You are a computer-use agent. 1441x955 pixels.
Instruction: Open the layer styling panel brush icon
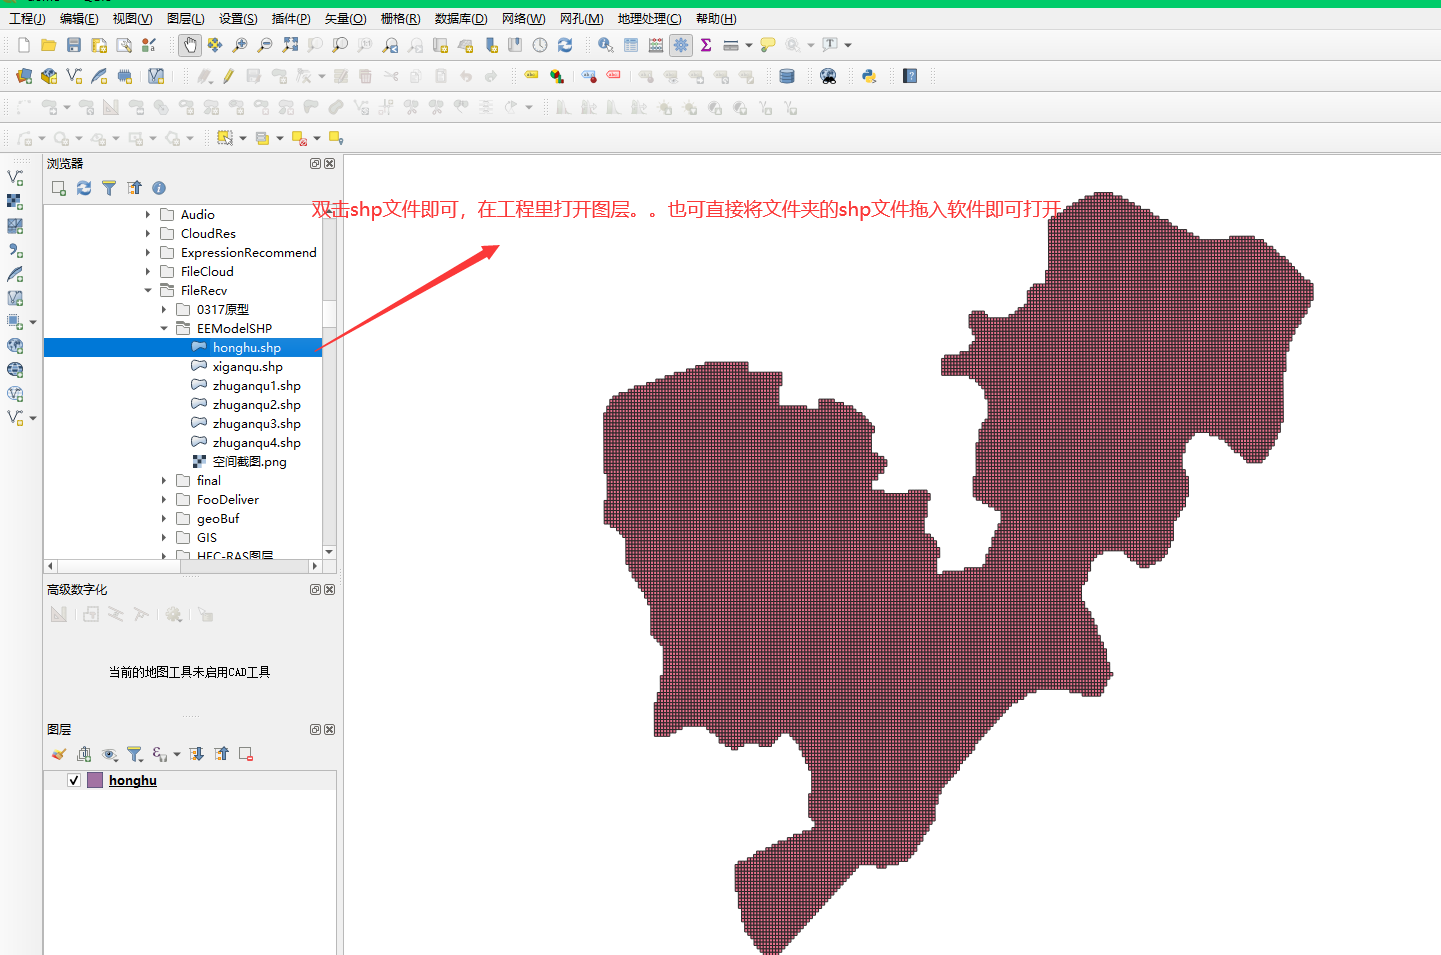click(59, 754)
